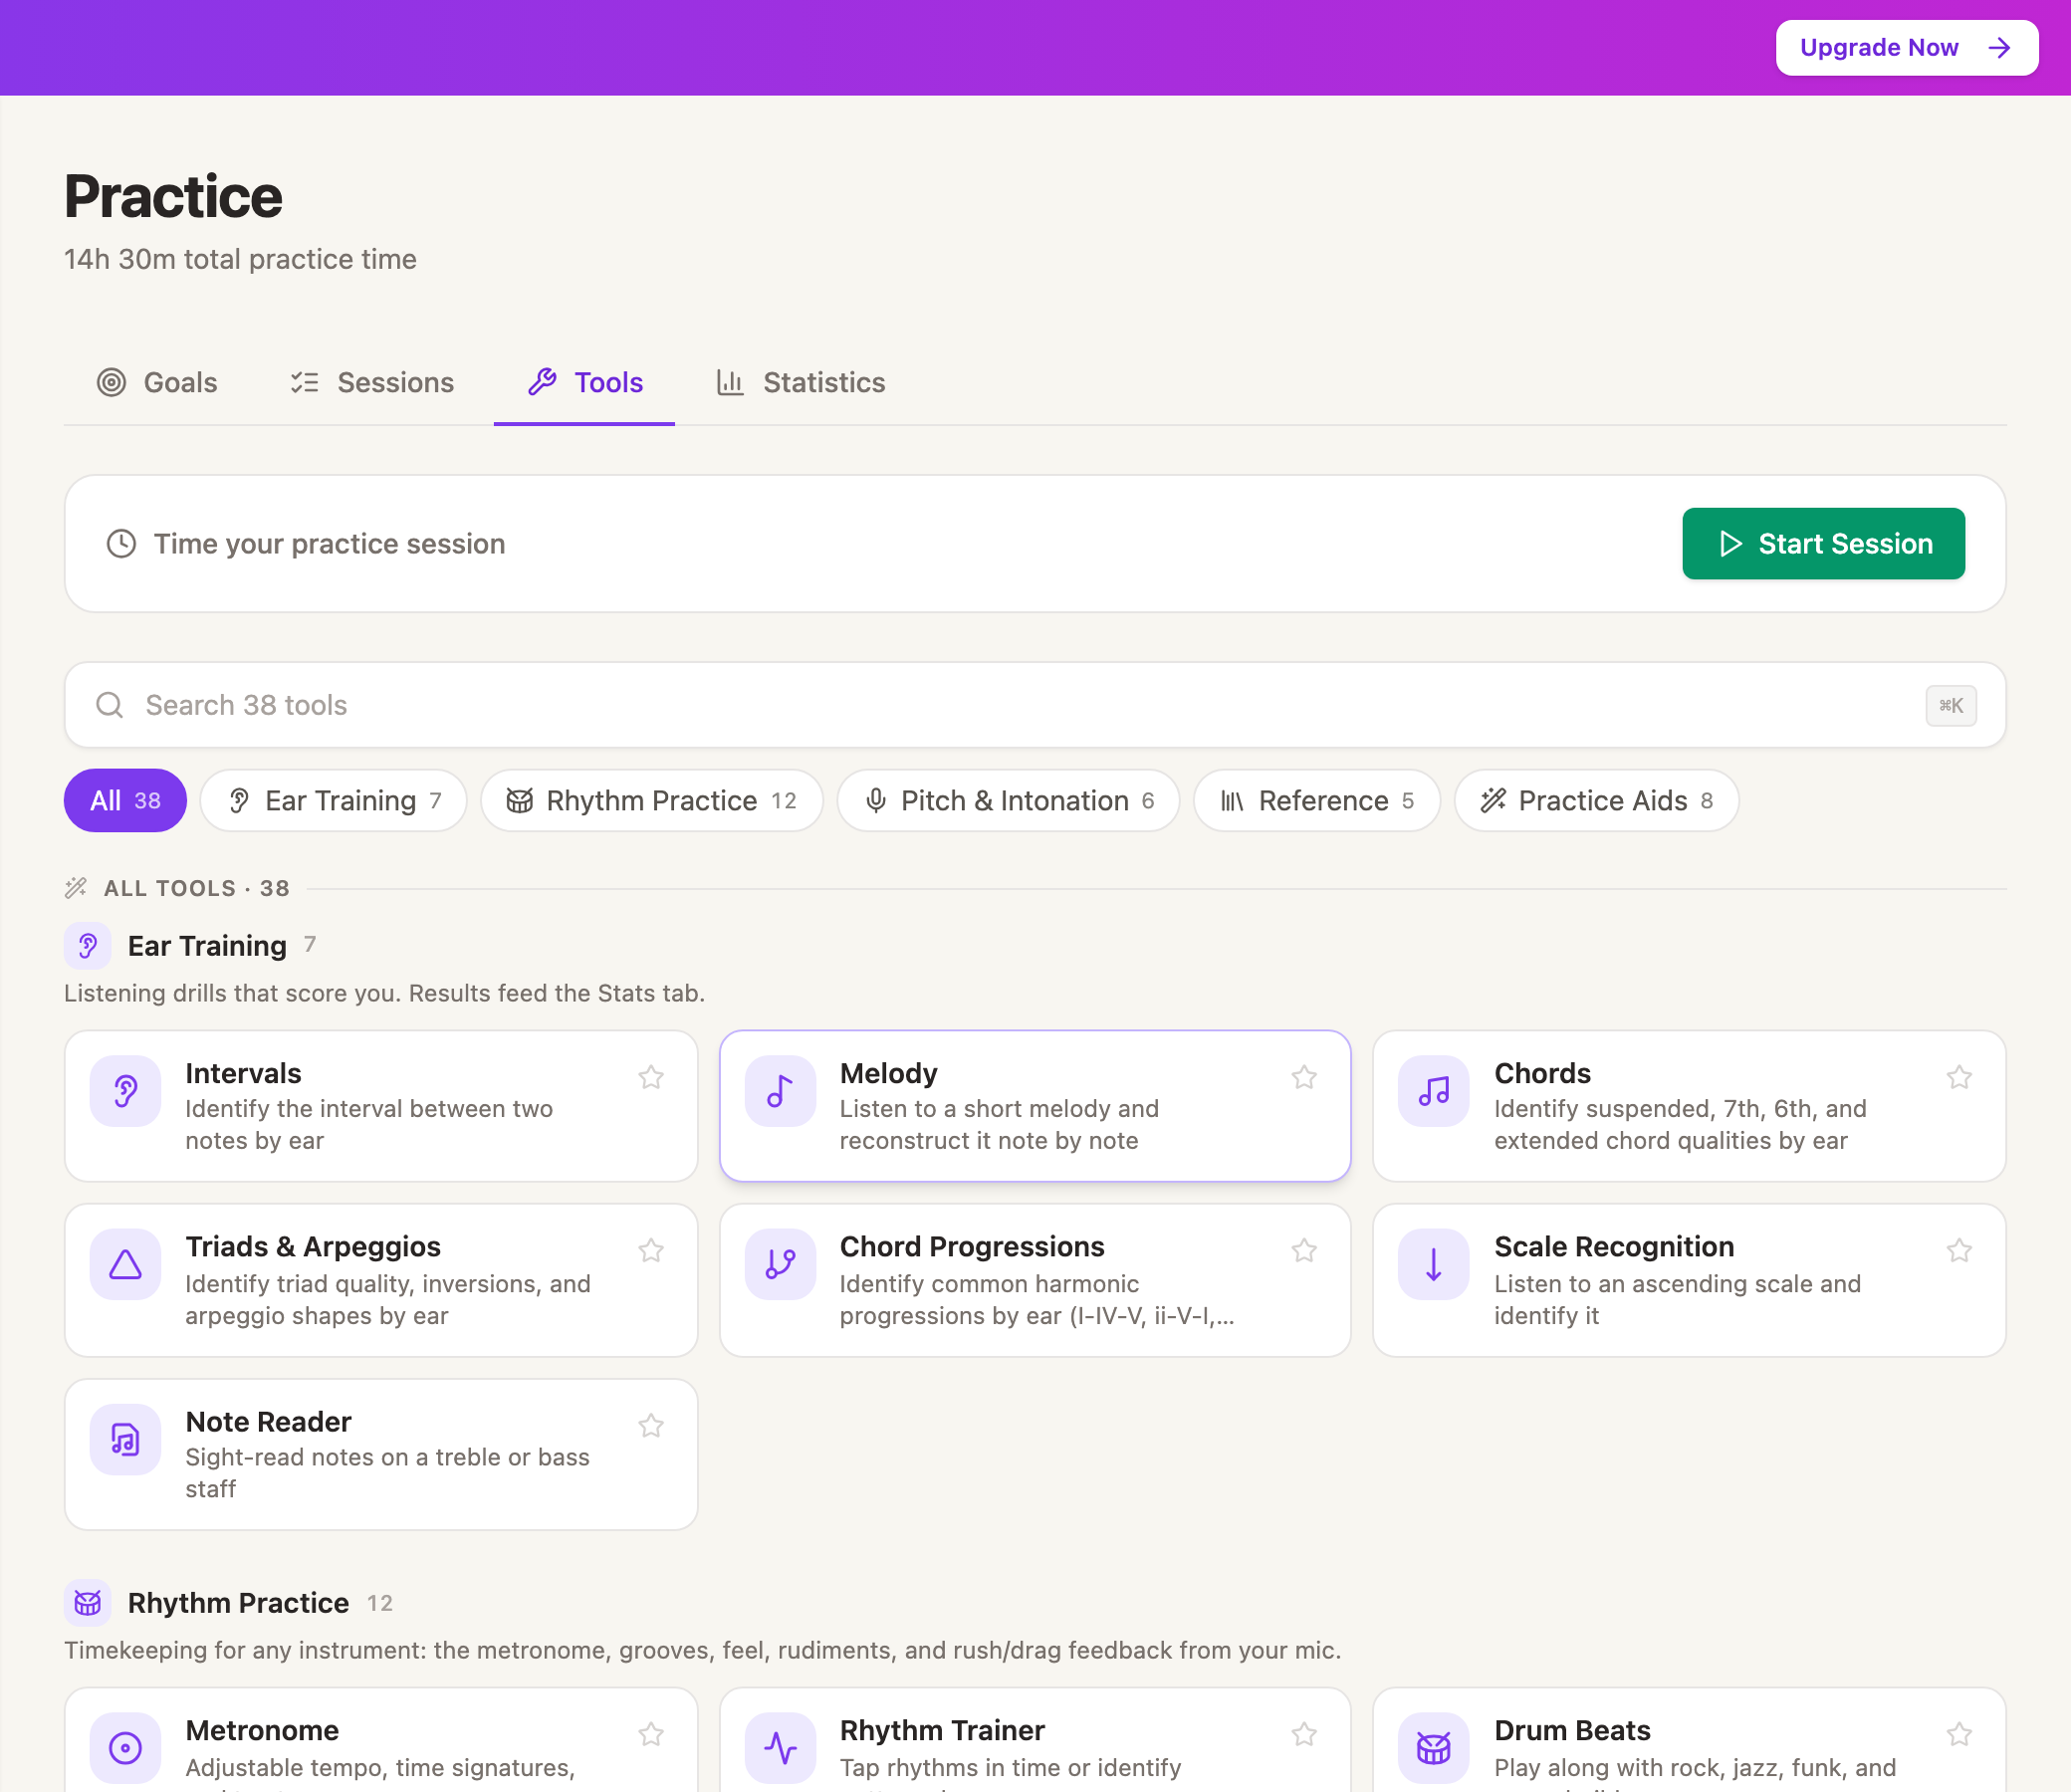Click the Drum Beats drum icon
The height and width of the screenshot is (1792, 2071).
point(1433,1748)
